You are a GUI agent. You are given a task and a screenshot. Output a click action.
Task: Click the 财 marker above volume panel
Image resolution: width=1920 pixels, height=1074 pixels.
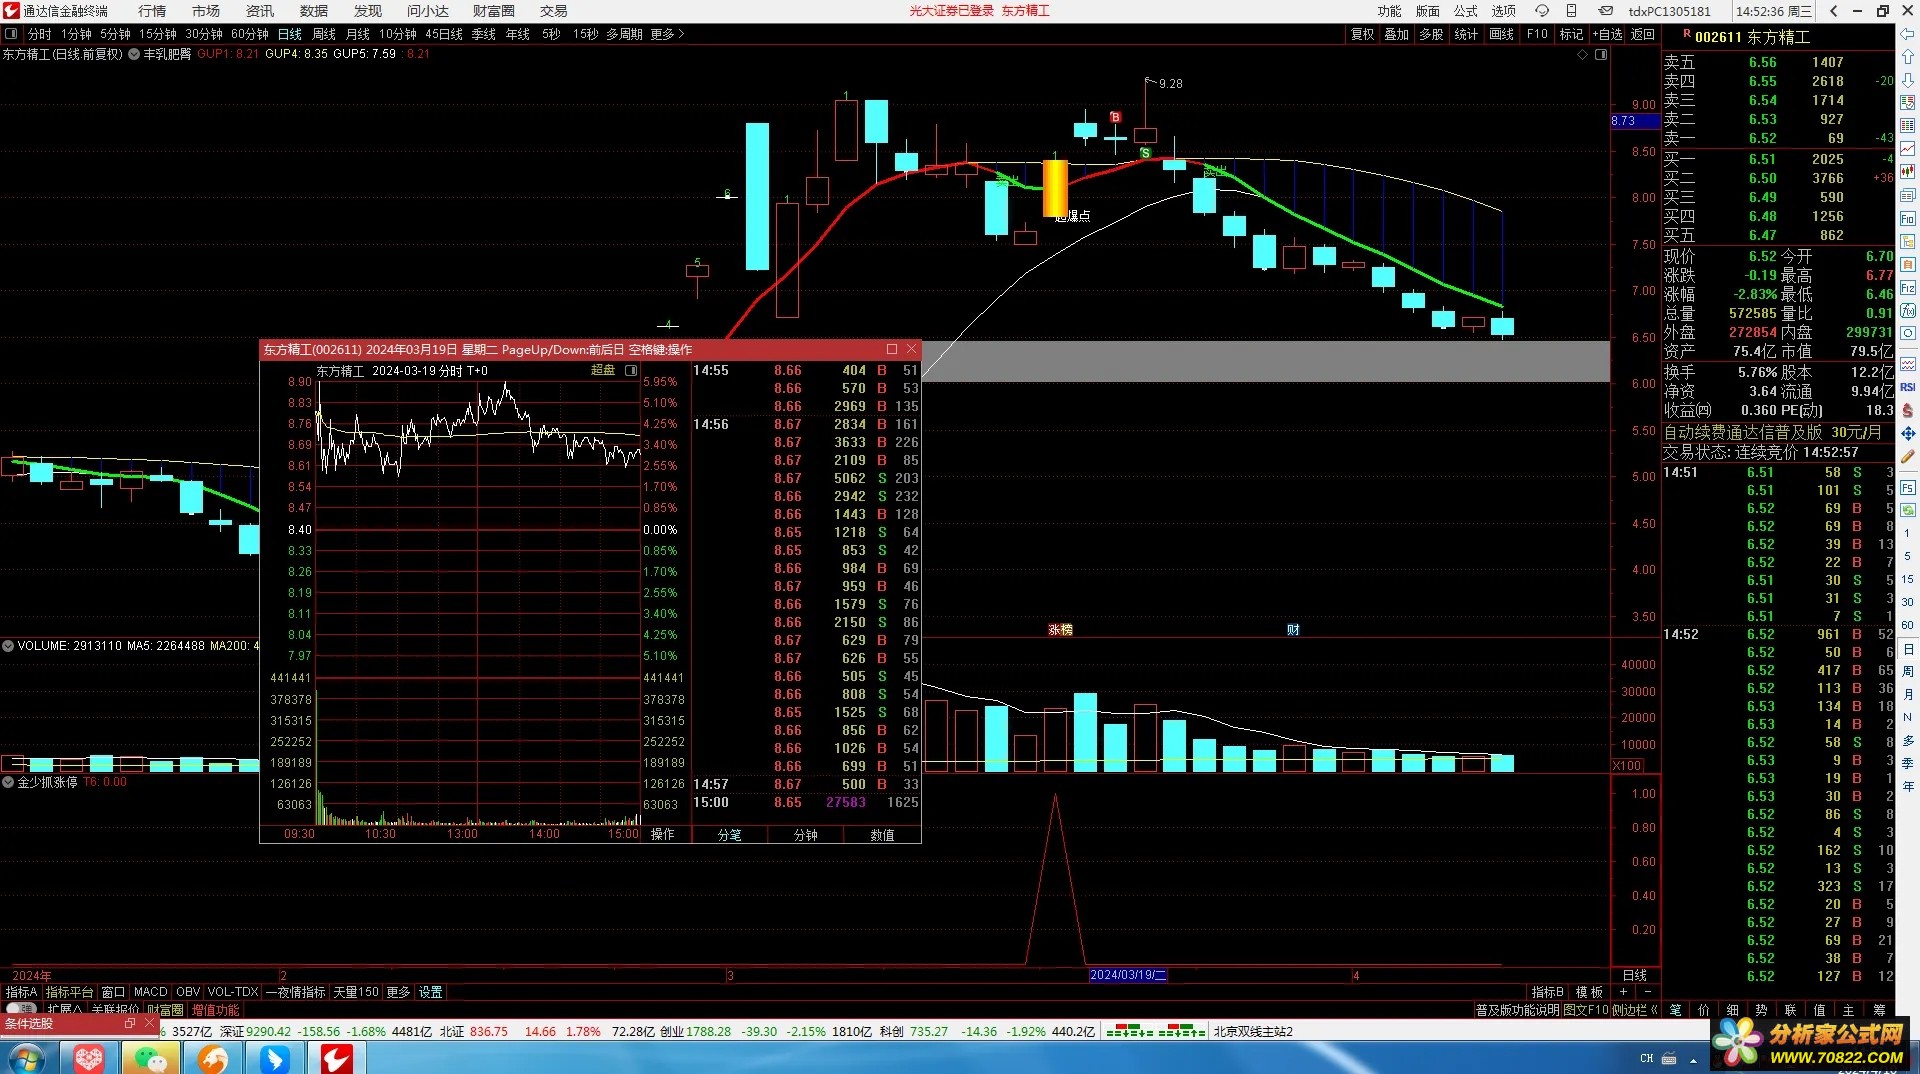1293,630
